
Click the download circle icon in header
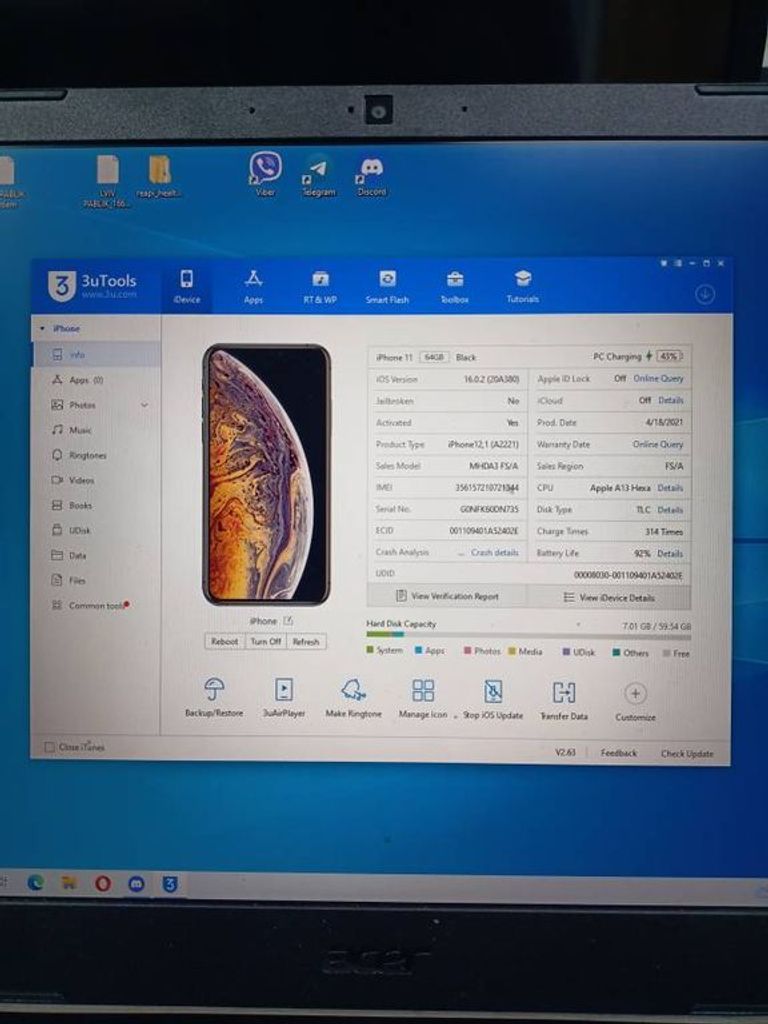click(705, 294)
